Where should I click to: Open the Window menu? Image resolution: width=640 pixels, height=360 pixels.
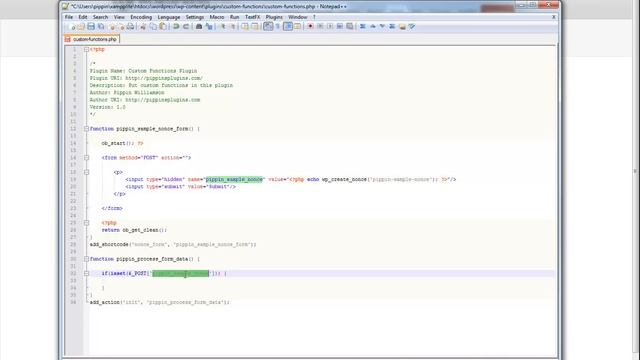[x=298, y=17]
